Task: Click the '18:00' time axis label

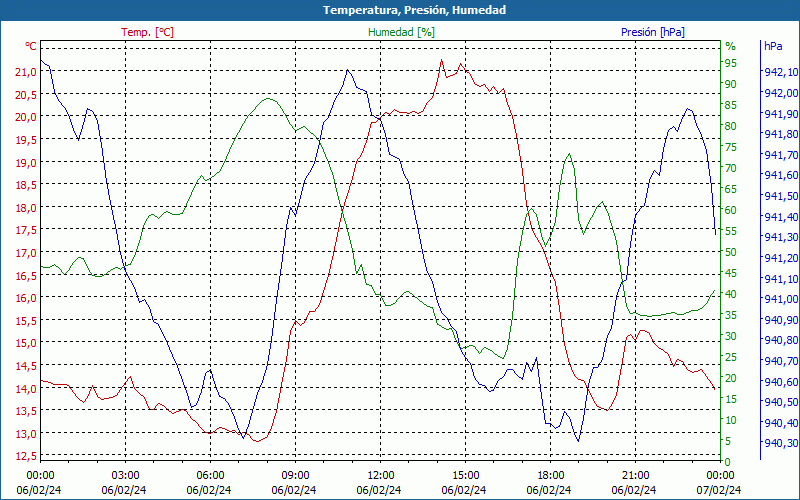Action: pos(551,476)
